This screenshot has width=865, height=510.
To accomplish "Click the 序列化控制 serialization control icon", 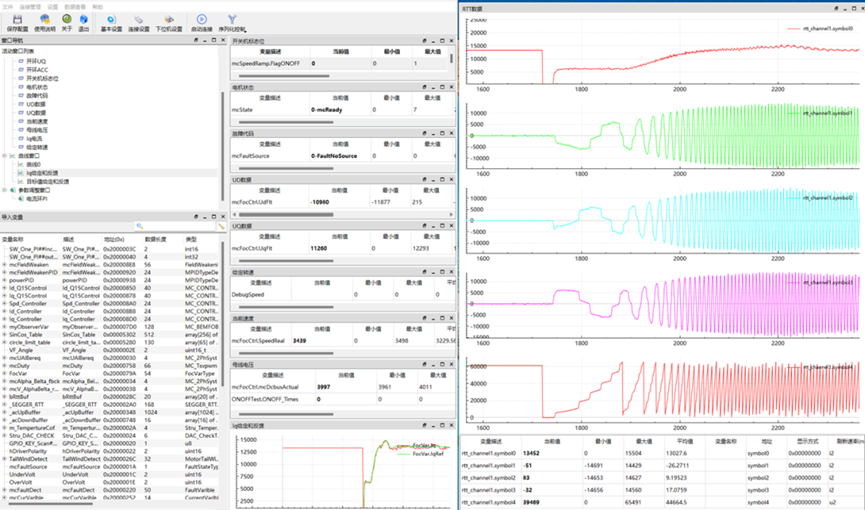I will point(233,23).
